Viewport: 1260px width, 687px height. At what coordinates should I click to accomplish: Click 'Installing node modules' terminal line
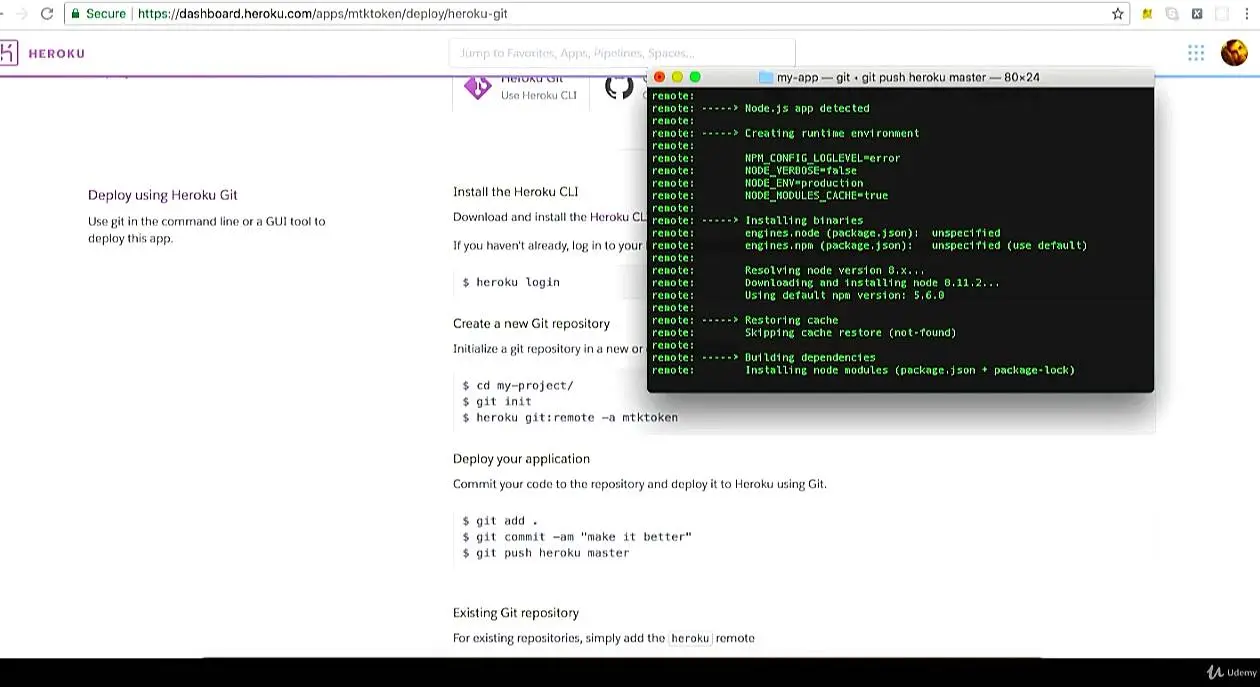tap(910, 370)
